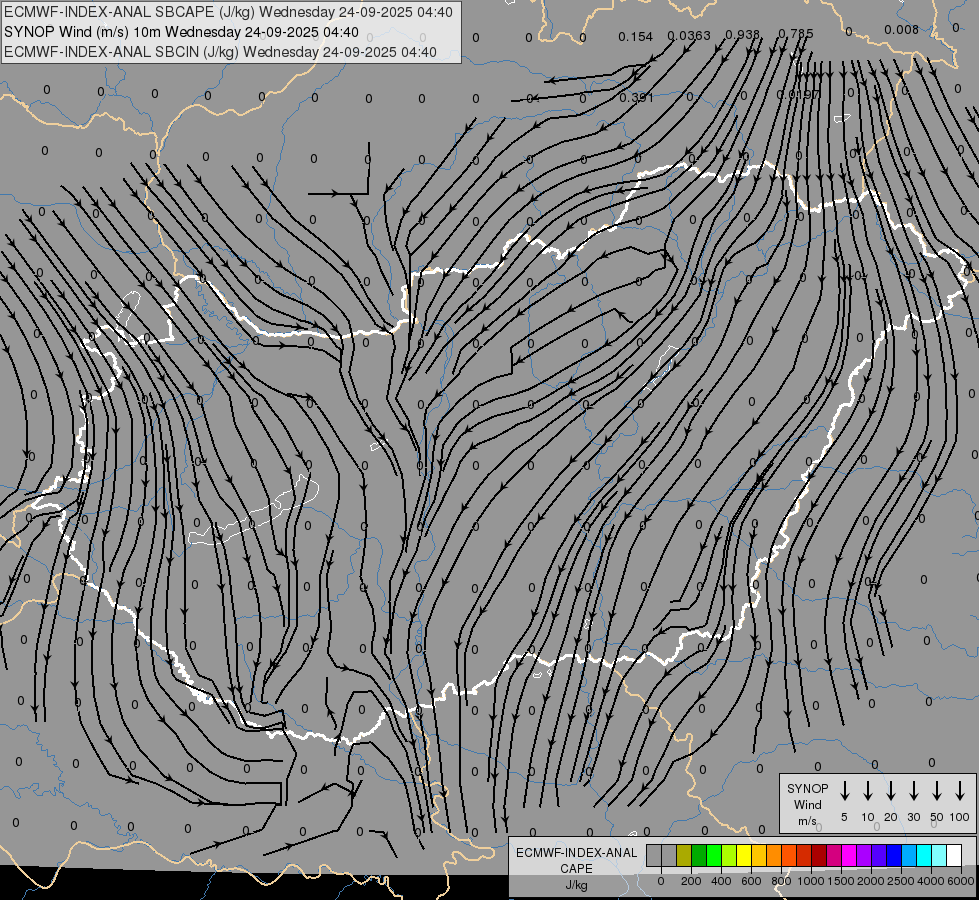Select the bright magenta CAPE color swatch
This screenshot has height=900, width=979.
(849, 855)
